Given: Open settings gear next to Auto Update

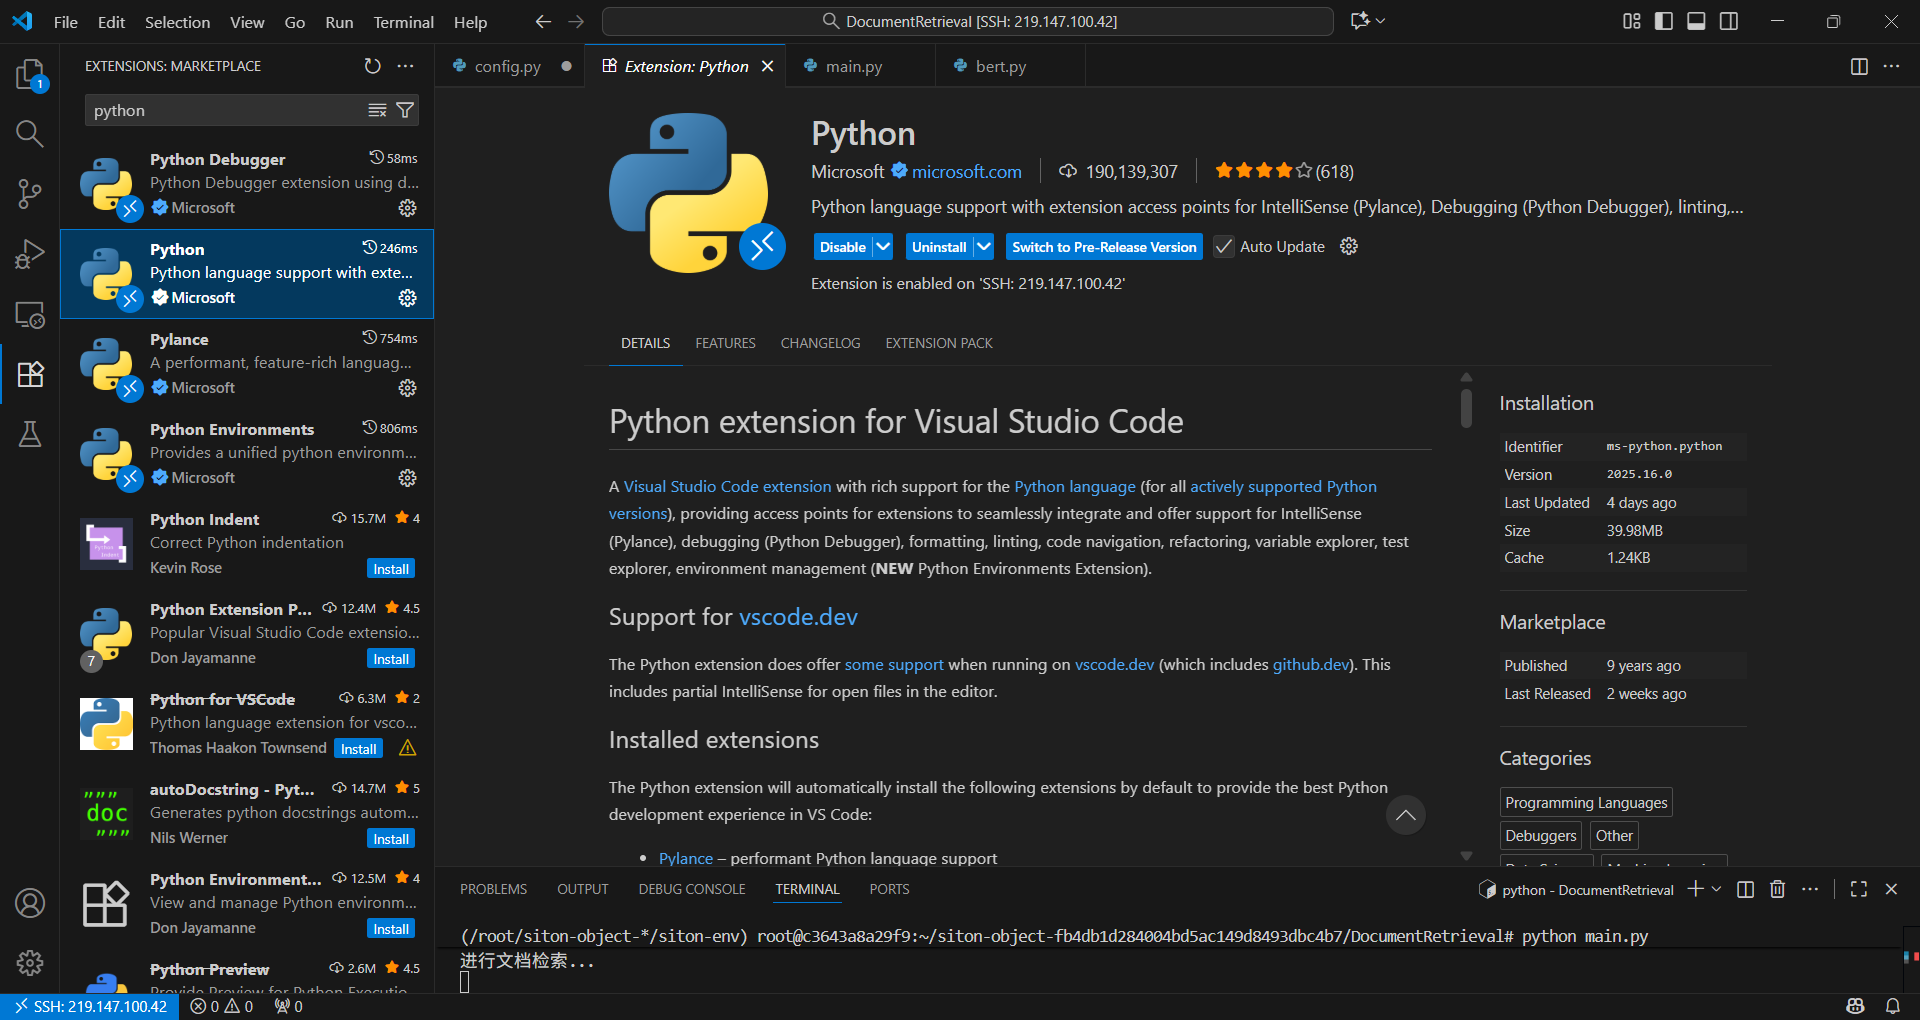Looking at the screenshot, I should [1349, 246].
